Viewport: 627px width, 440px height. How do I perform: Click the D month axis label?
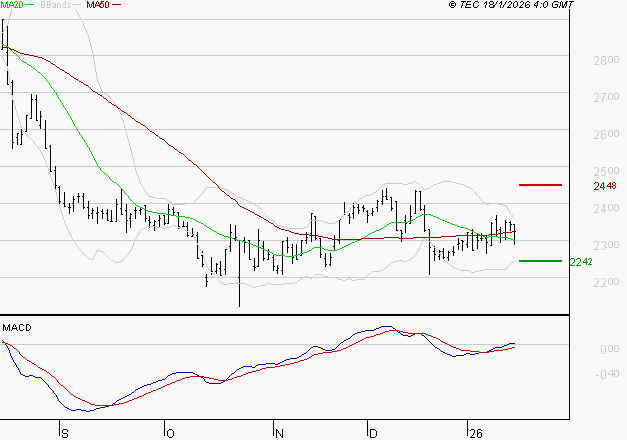(373, 434)
